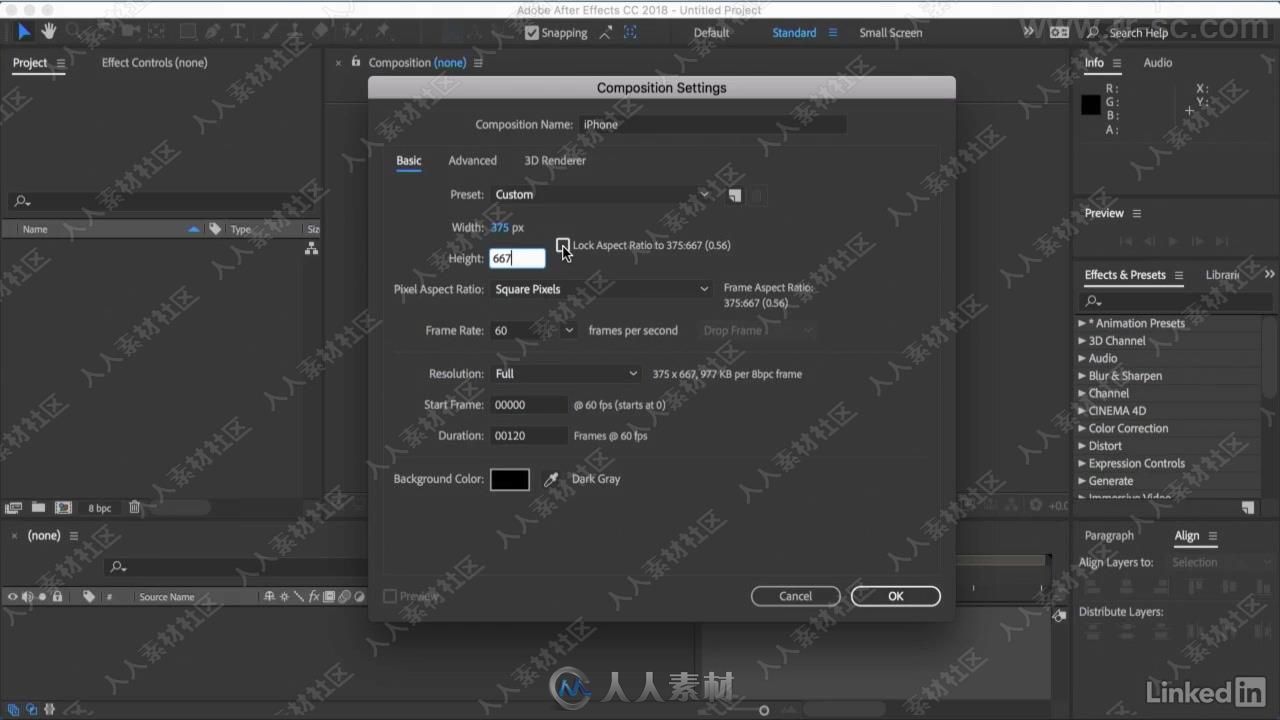Pick background color with the eyedropper
The width and height of the screenshot is (1280, 720).
(x=550, y=479)
